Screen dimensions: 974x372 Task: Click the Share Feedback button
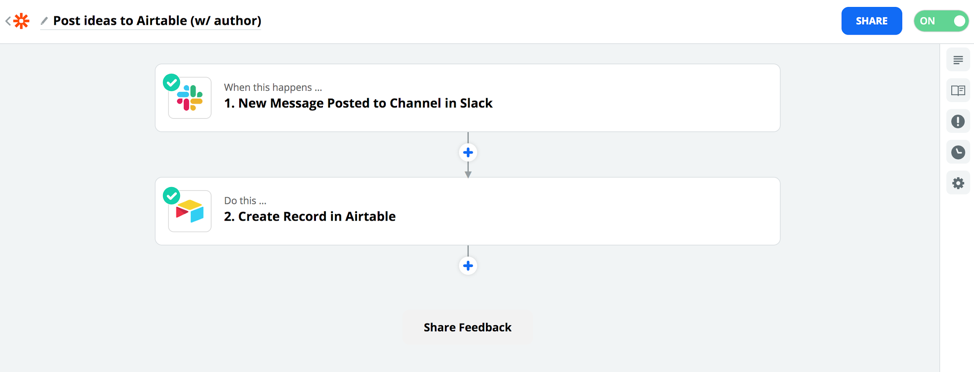[468, 327]
